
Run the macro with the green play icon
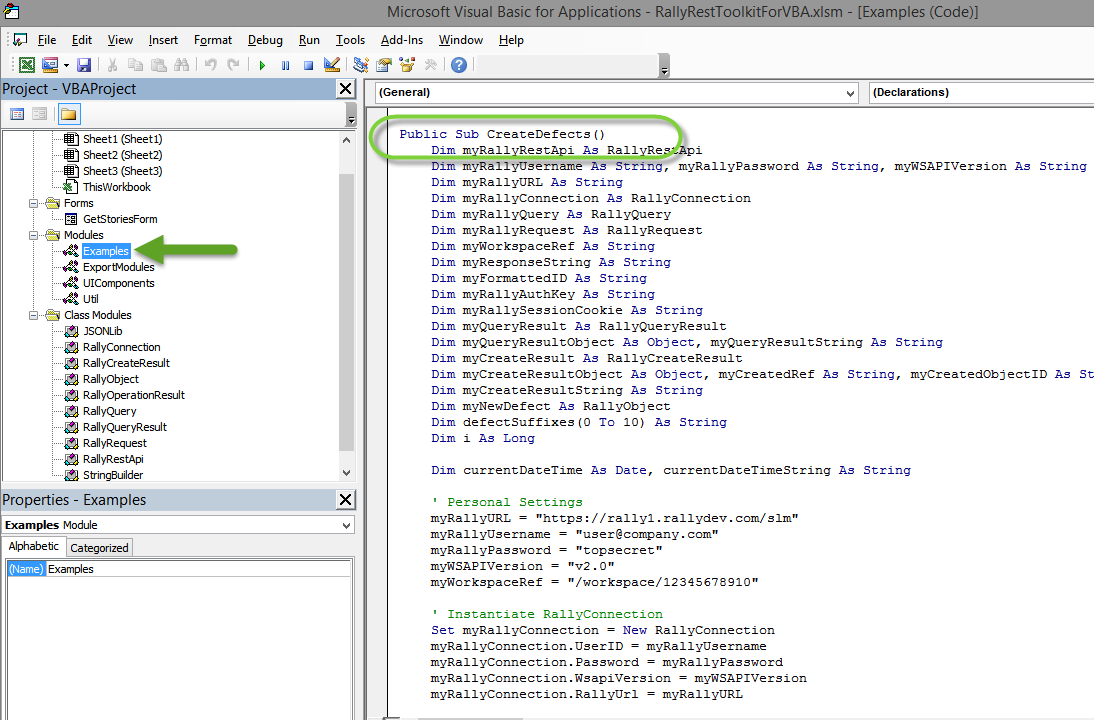262,65
